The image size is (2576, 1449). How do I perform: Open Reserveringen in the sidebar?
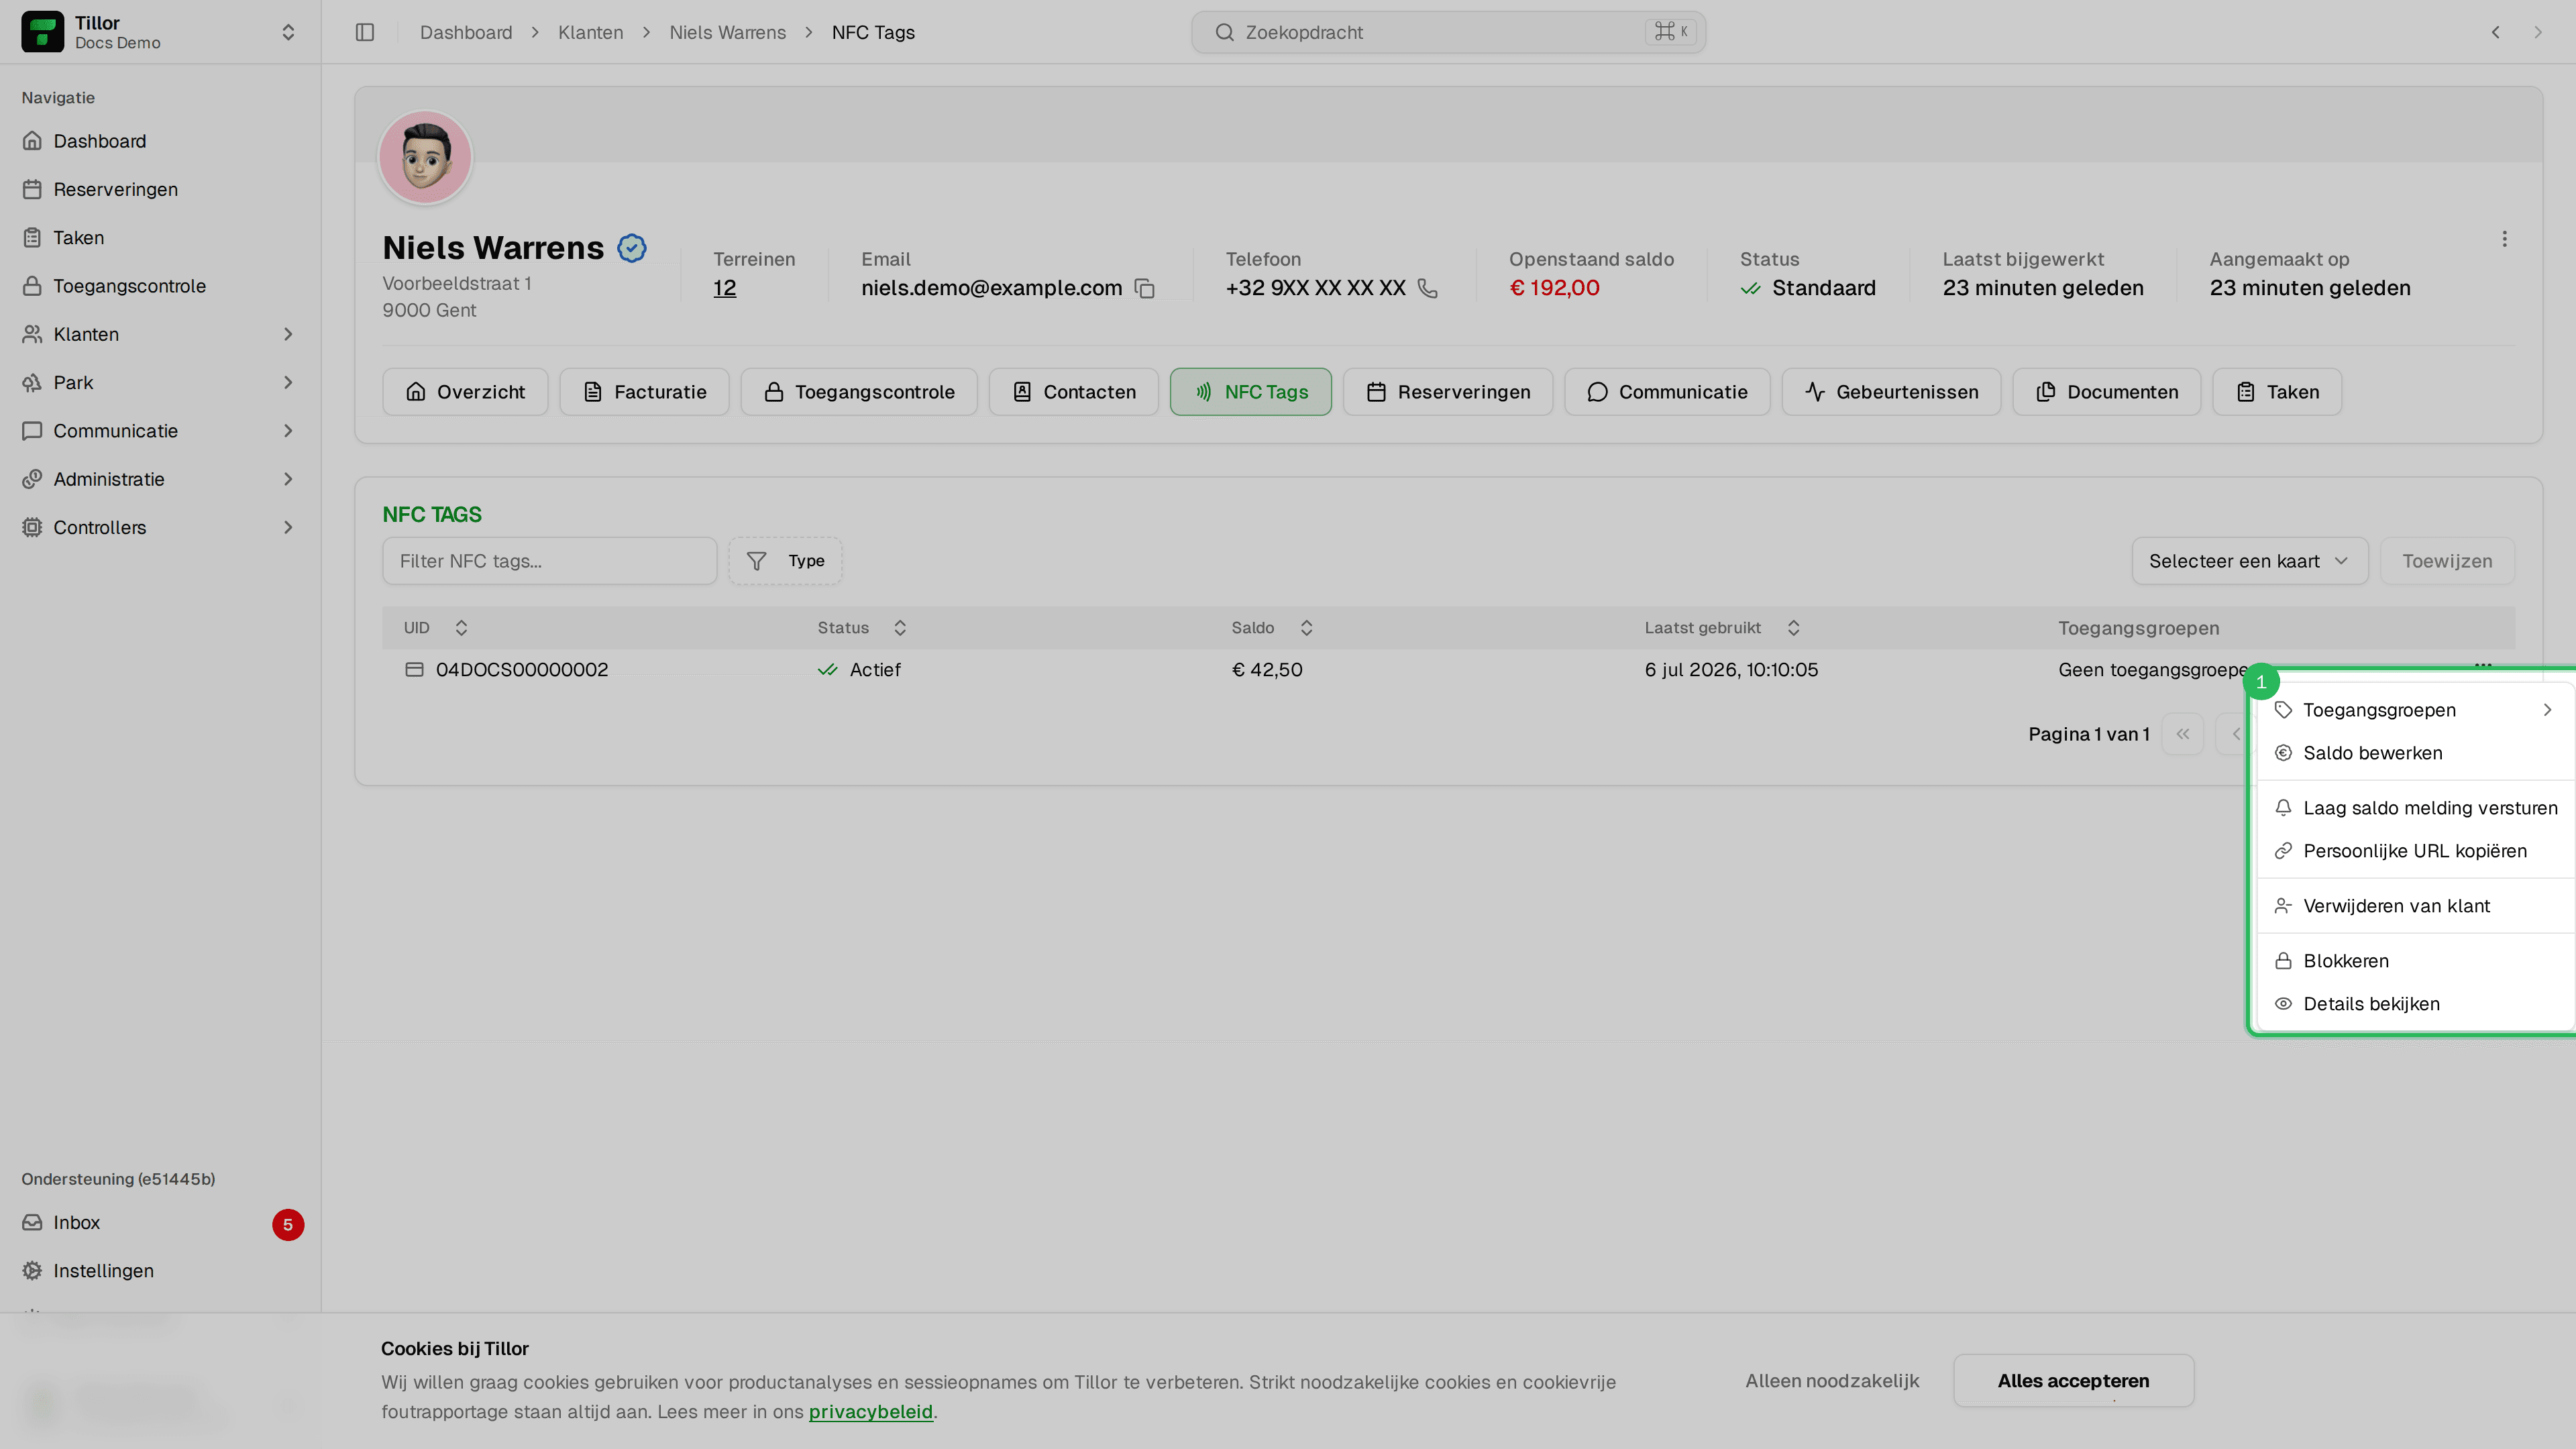tap(160, 189)
